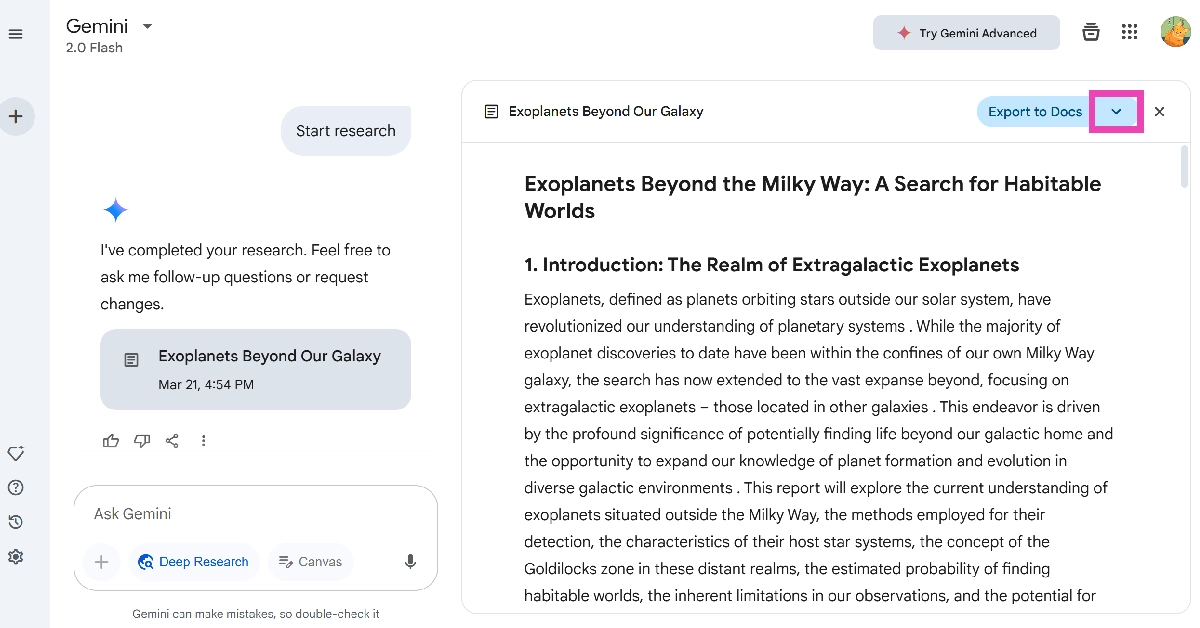Click Export to Docs button
This screenshot has width=1200, height=628.
(x=1034, y=112)
